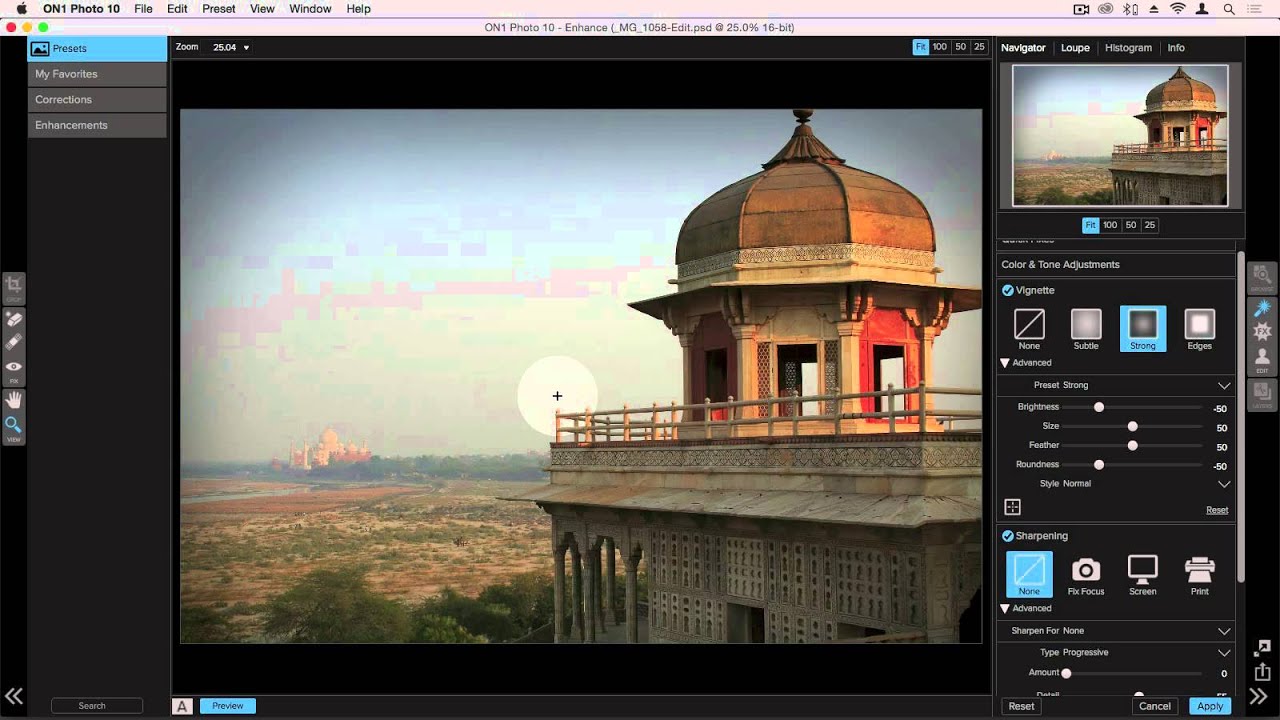This screenshot has width=1280, height=720.
Task: Select sharpening preset None
Action: (1029, 575)
